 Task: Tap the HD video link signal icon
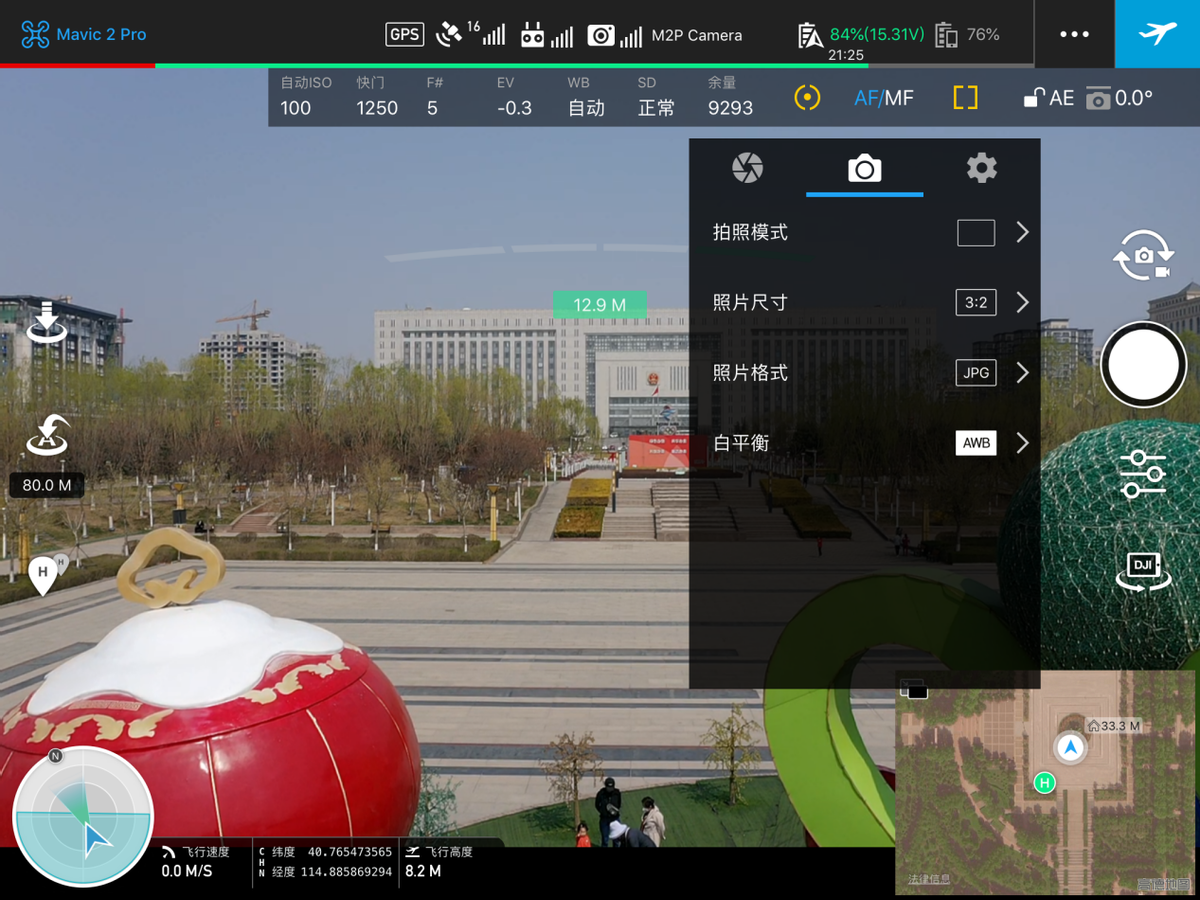[x=614, y=36]
